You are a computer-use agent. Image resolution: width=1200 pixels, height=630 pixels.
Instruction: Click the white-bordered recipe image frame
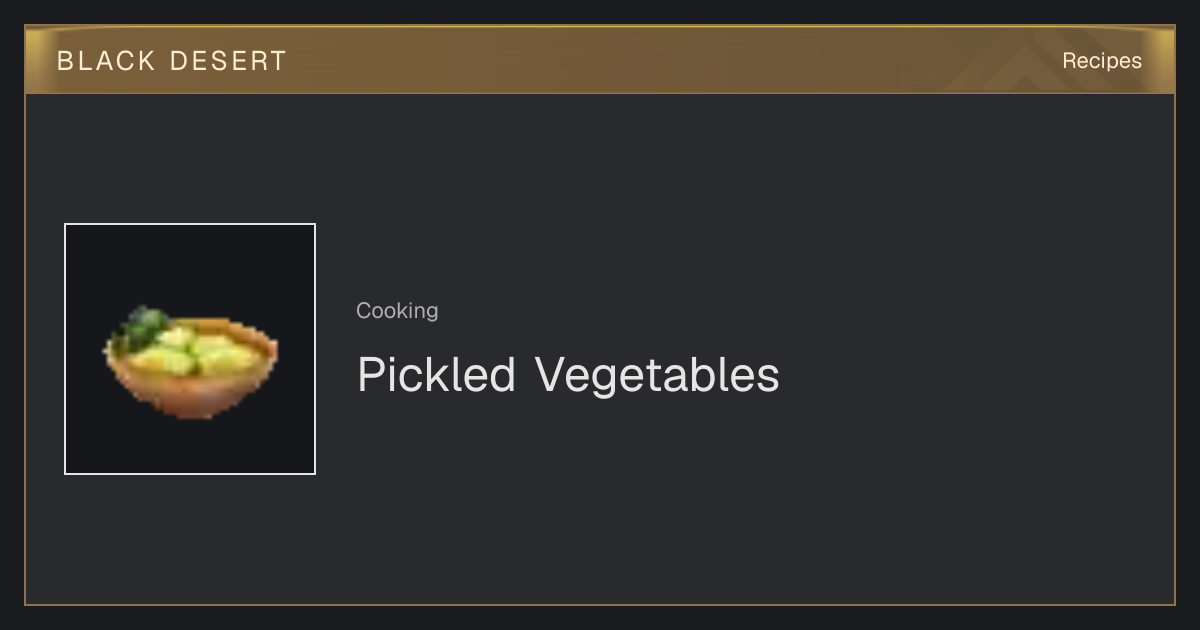[190, 349]
